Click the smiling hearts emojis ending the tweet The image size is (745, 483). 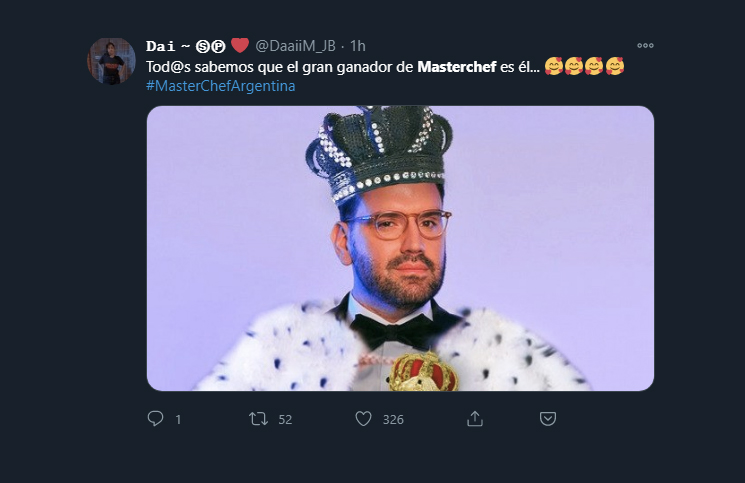(585, 66)
